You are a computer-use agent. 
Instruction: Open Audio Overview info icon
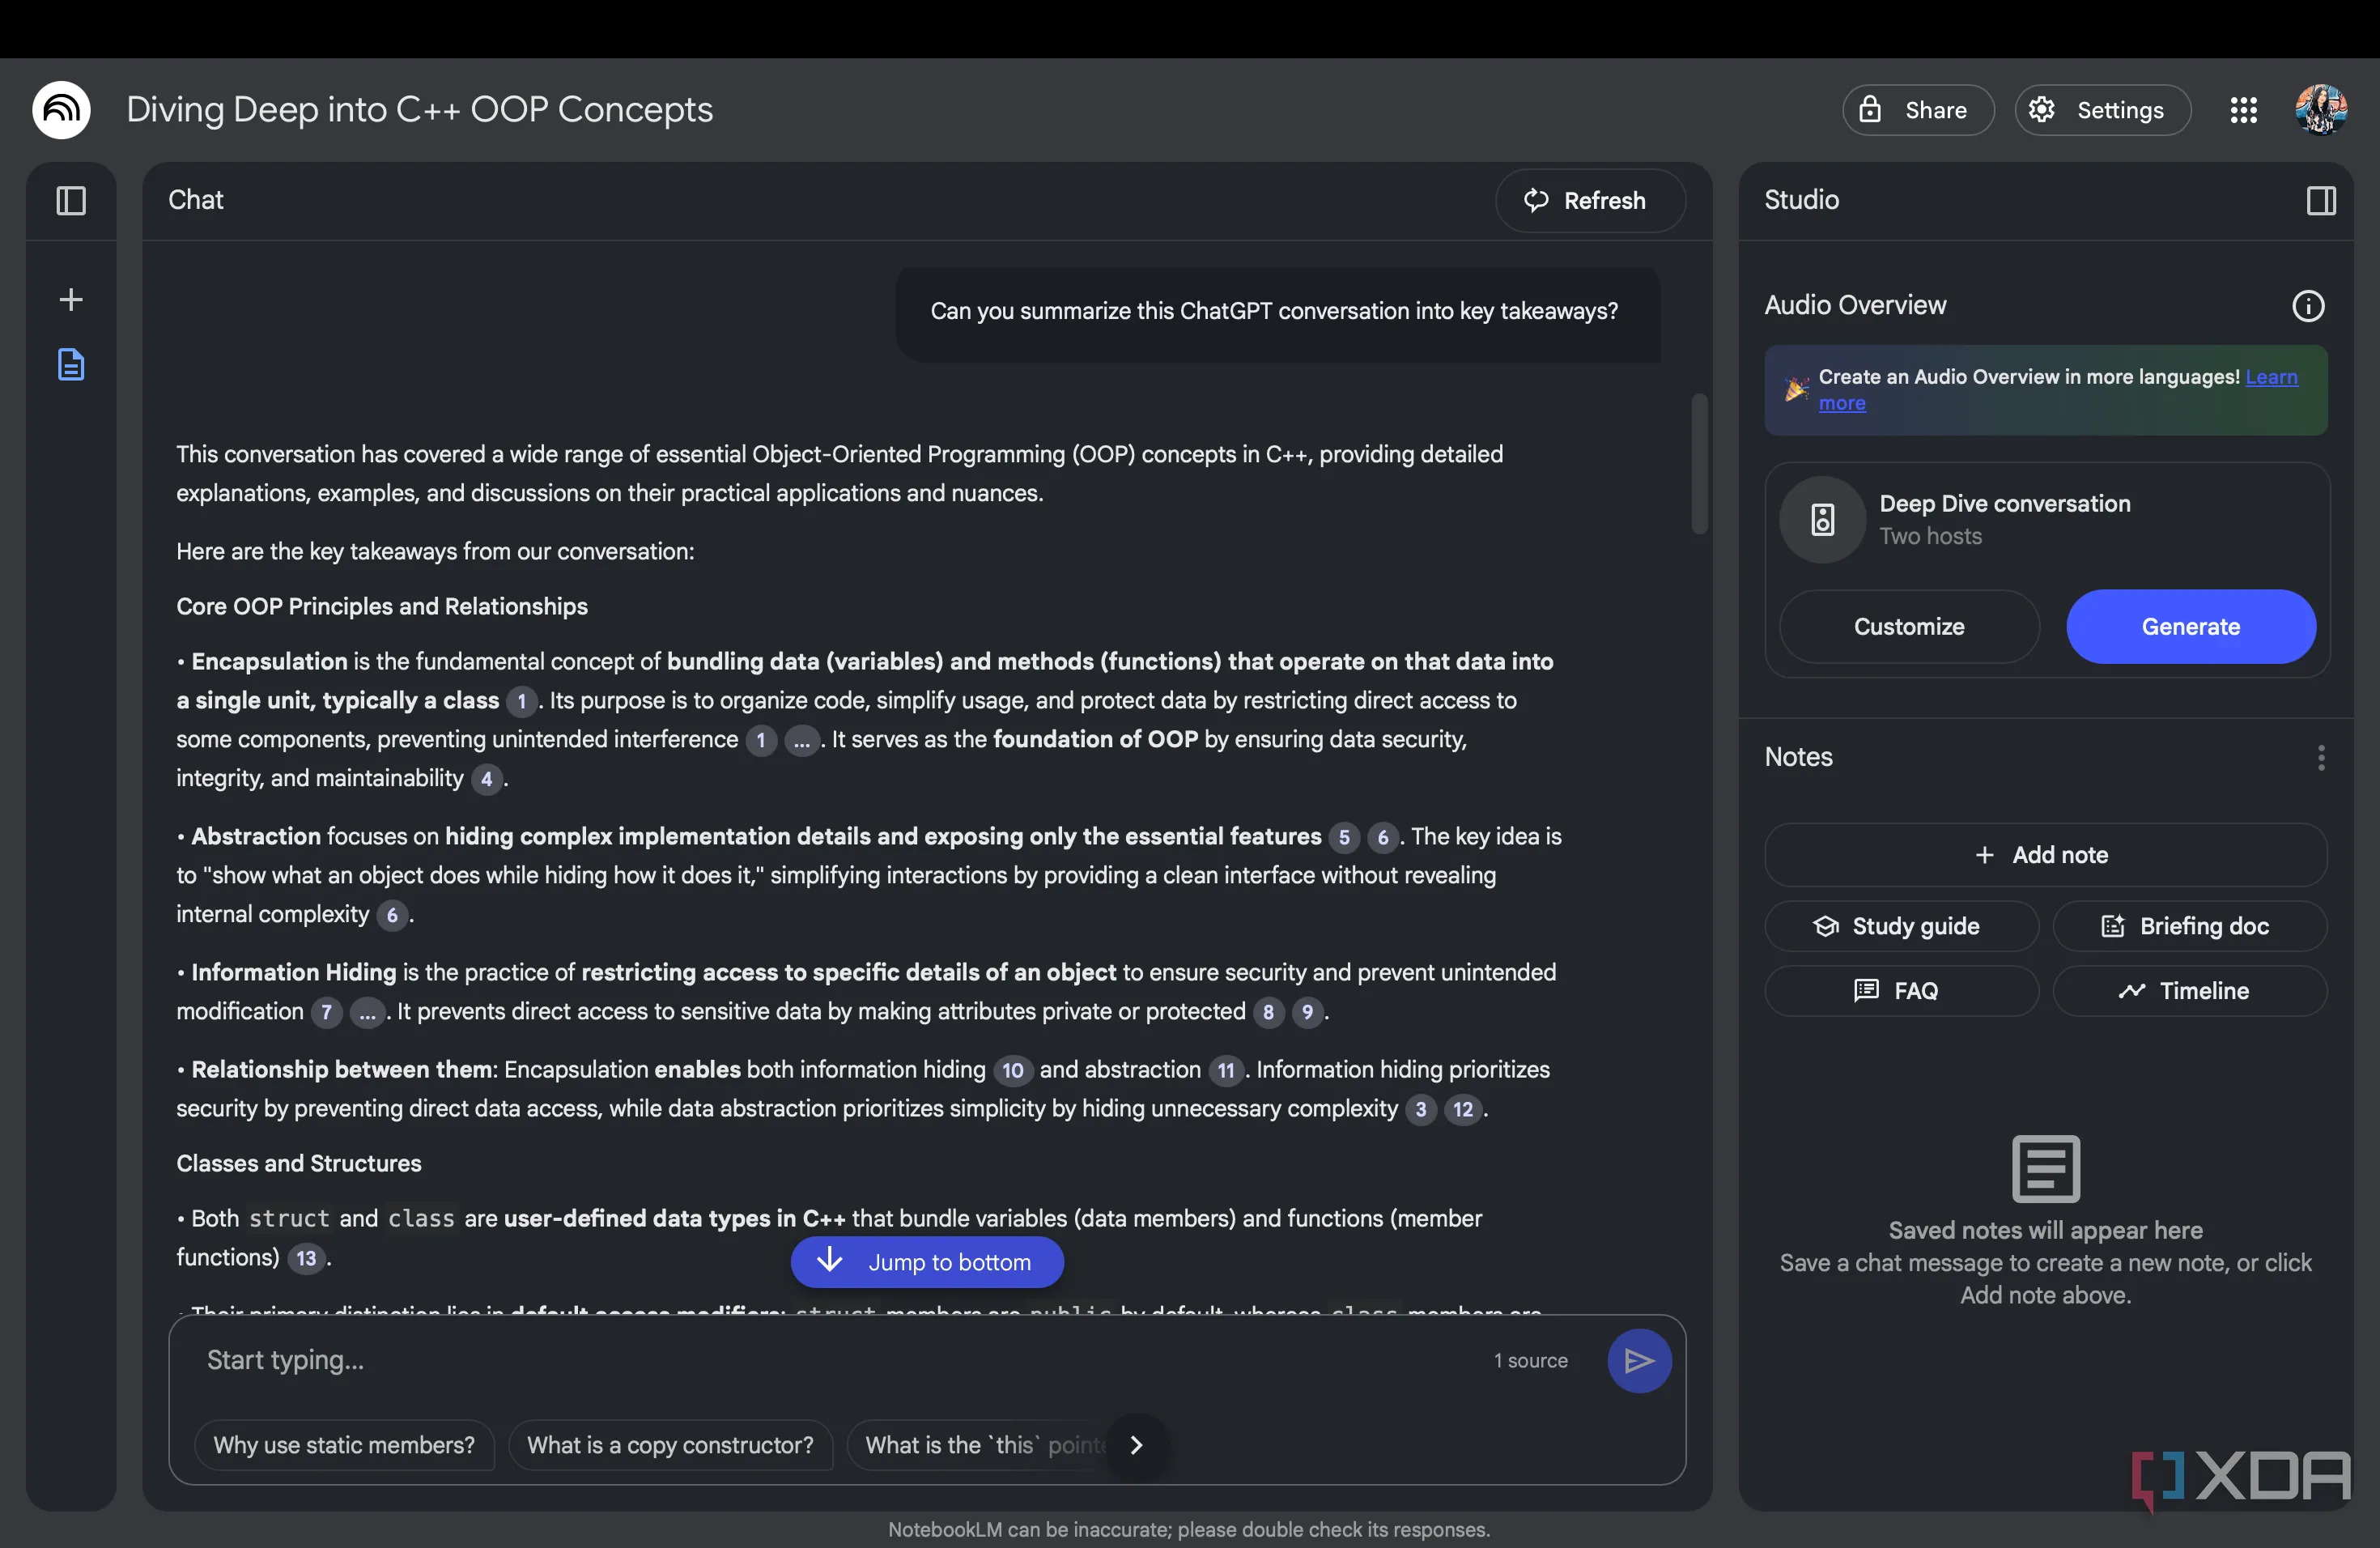(2308, 305)
